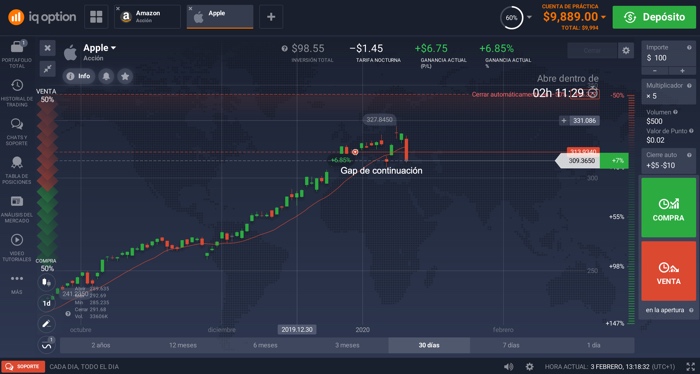Select the 12 meses time range
Image resolution: width=700 pixels, height=374 pixels.
183,345
